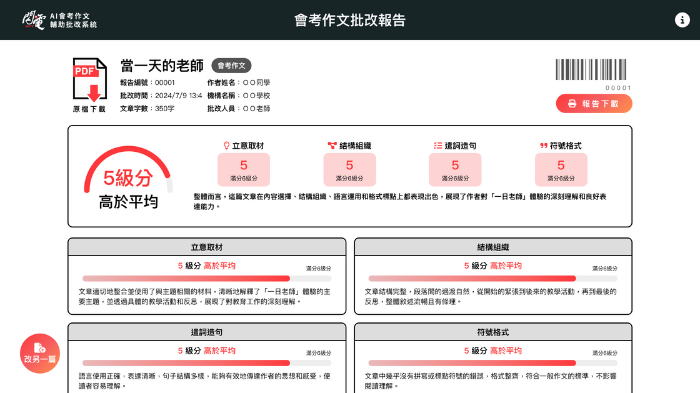Click the page title 會考作文批改報告

click(x=350, y=20)
